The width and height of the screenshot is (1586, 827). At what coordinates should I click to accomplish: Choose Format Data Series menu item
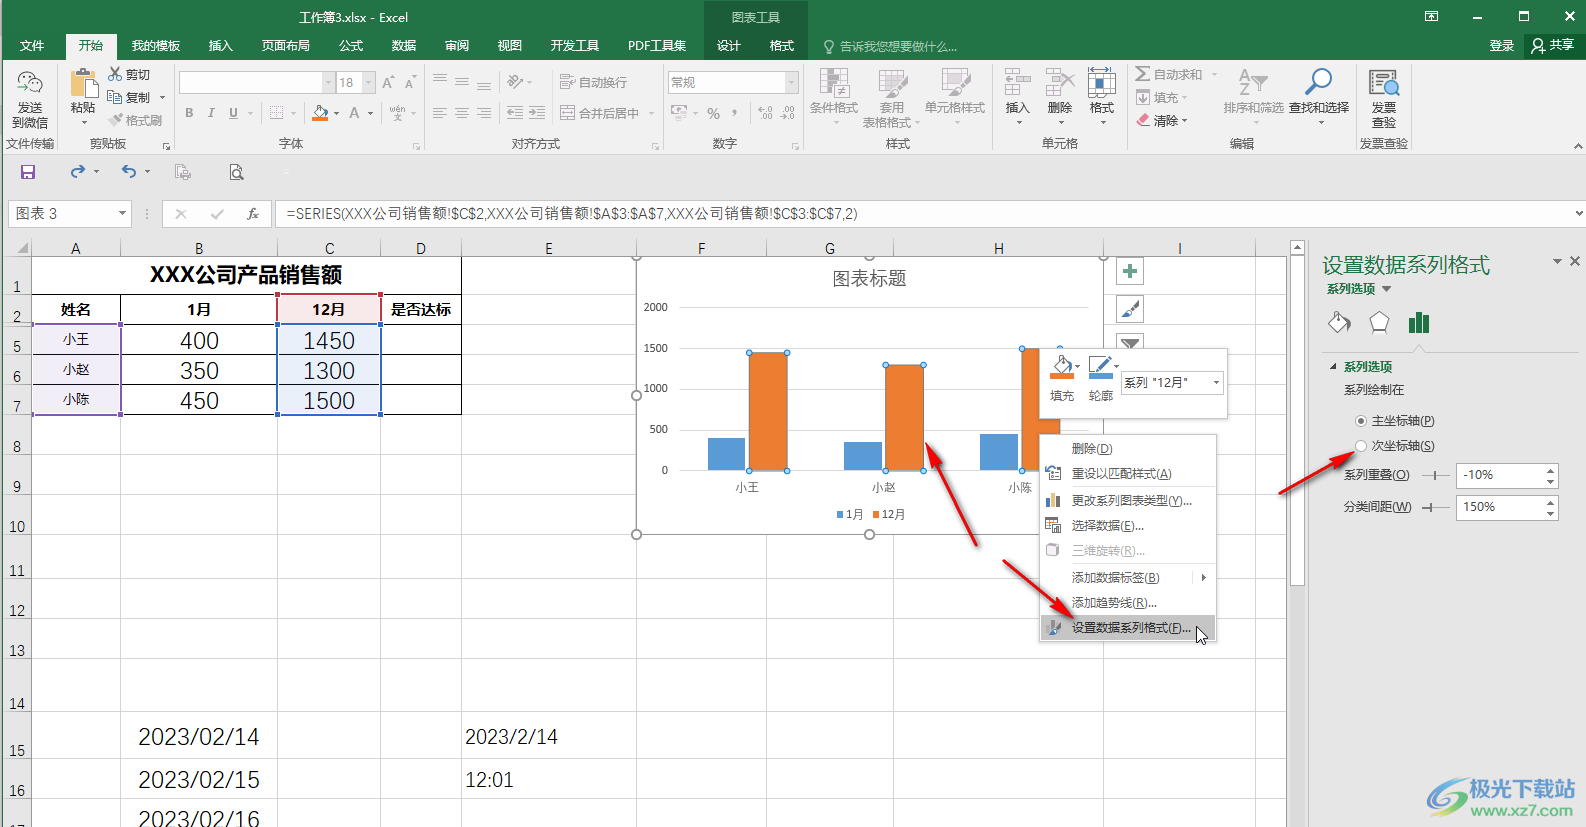coord(1128,628)
